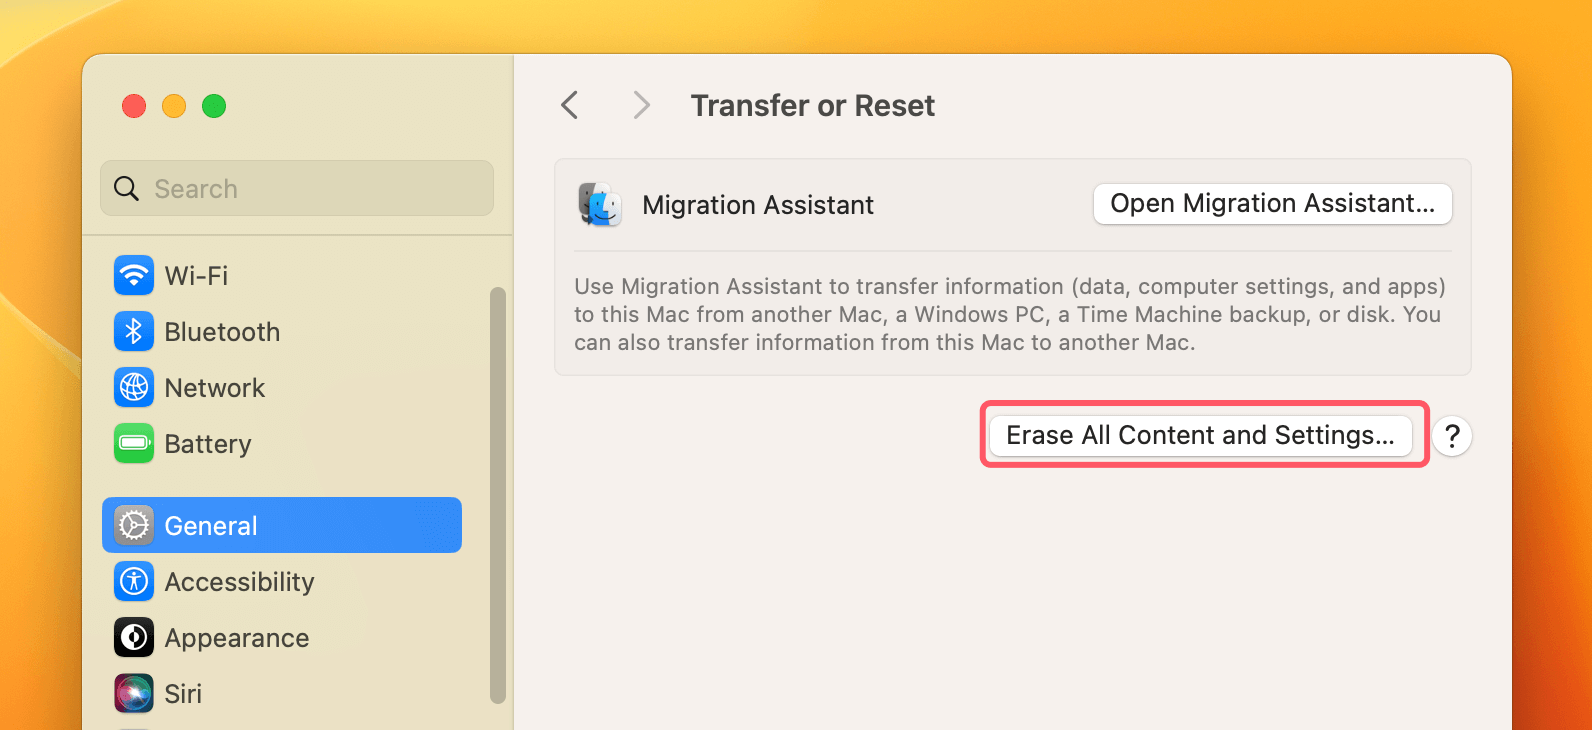
Task: Select Wi-Fi label in sidebar
Action: coord(196,275)
